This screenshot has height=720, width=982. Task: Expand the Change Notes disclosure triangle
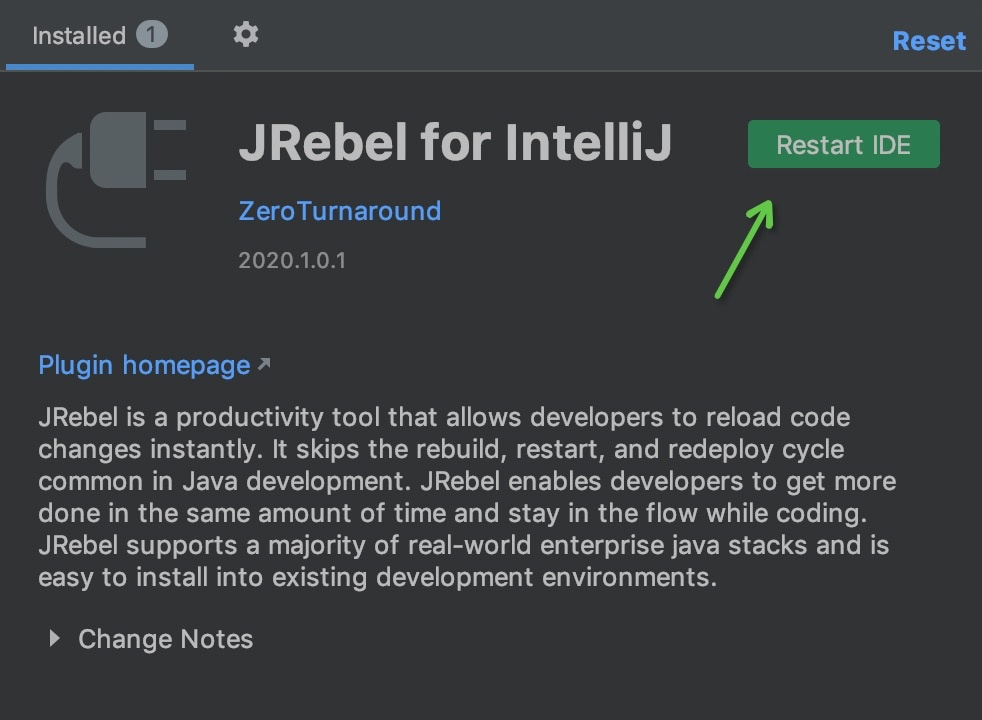pyautogui.click(x=55, y=638)
